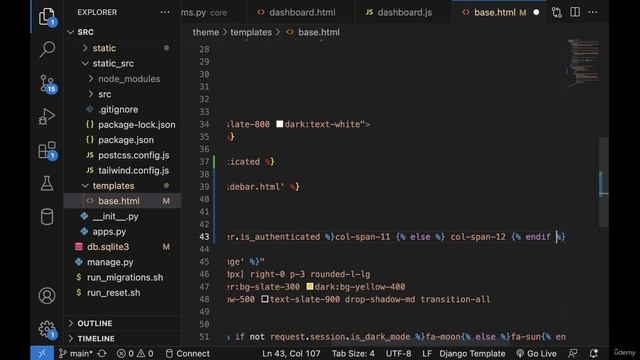Open __init__.py file
Viewport: 640px width, 360px height.
point(122,216)
